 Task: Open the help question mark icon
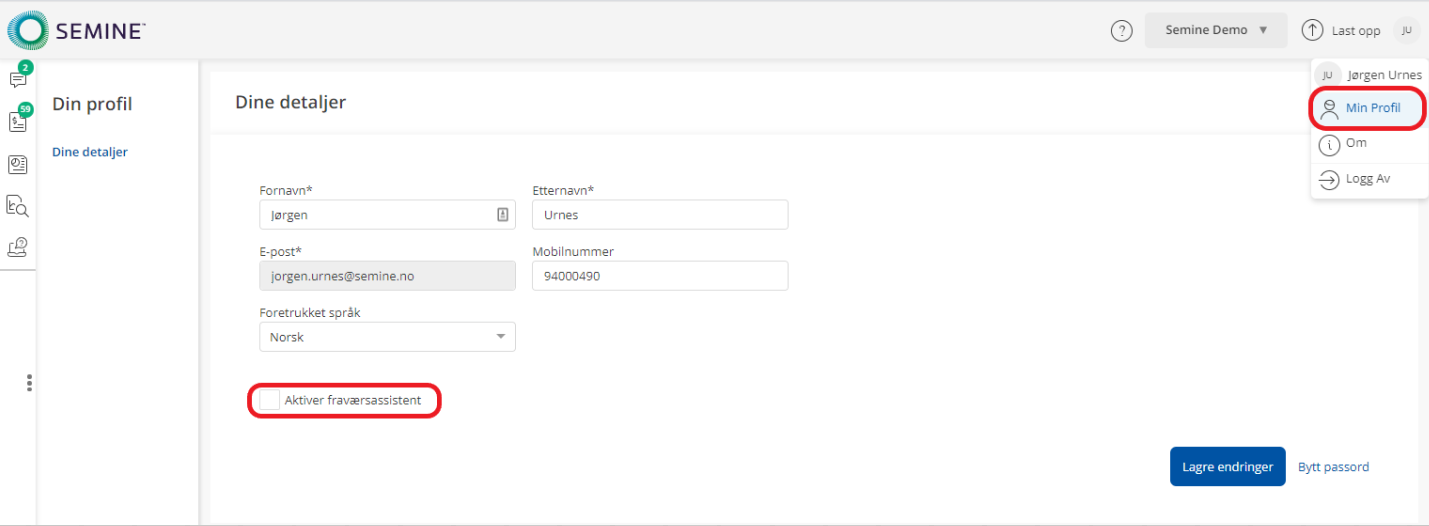(x=1122, y=31)
